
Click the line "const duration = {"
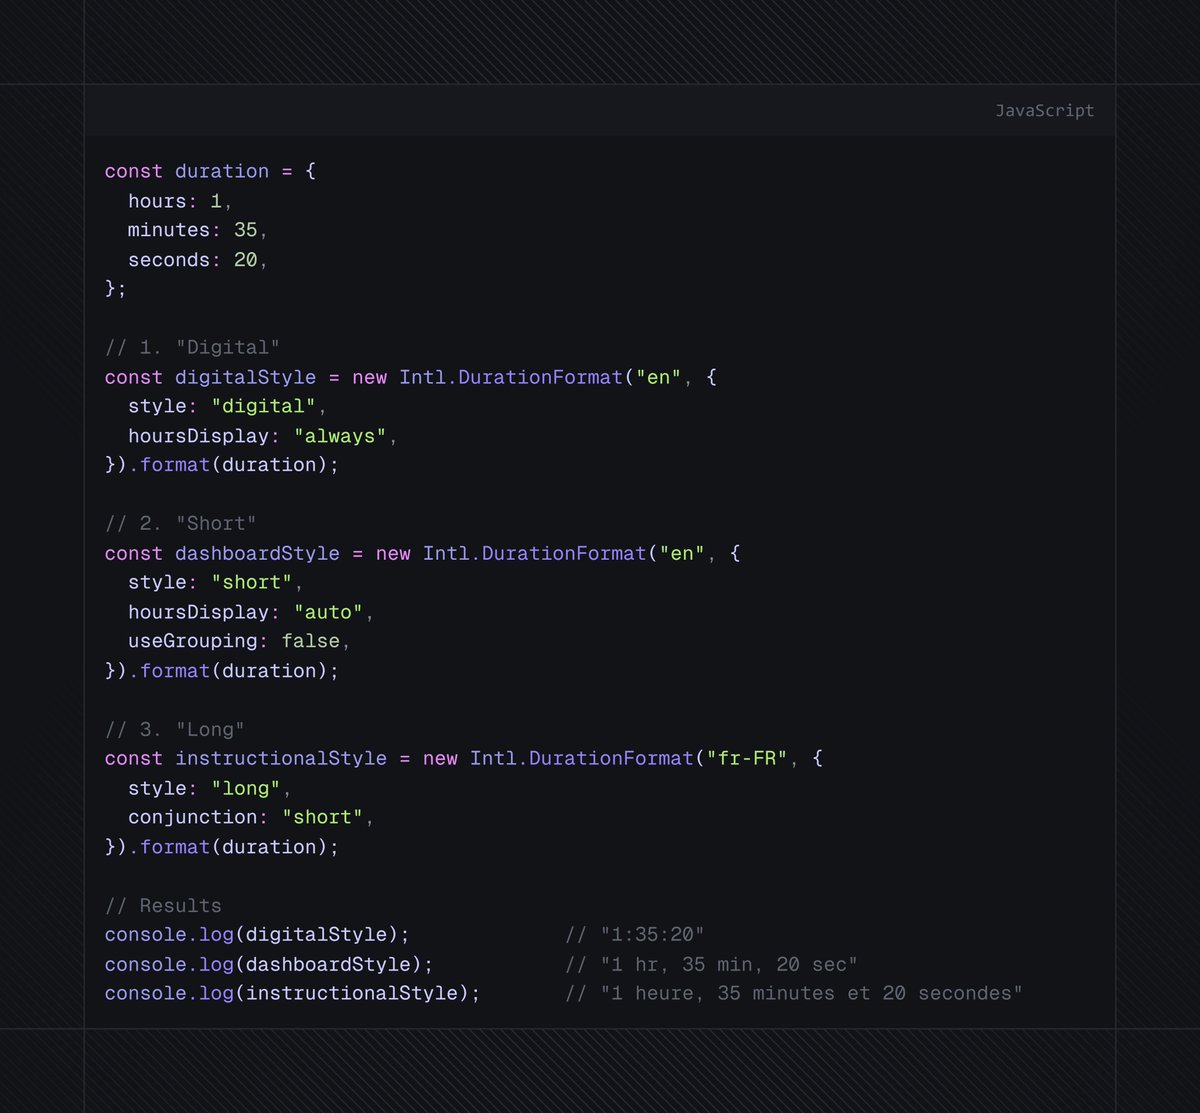pos(211,171)
